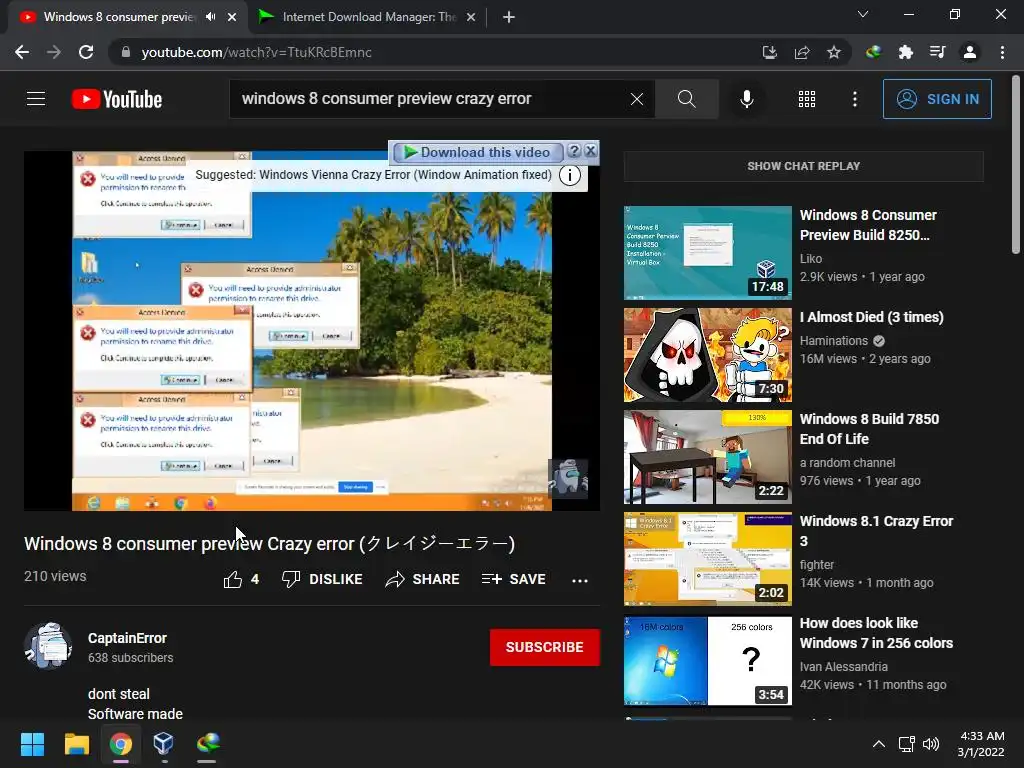Open the Chrome profile icon
This screenshot has width=1024, height=768.
tap(970, 52)
